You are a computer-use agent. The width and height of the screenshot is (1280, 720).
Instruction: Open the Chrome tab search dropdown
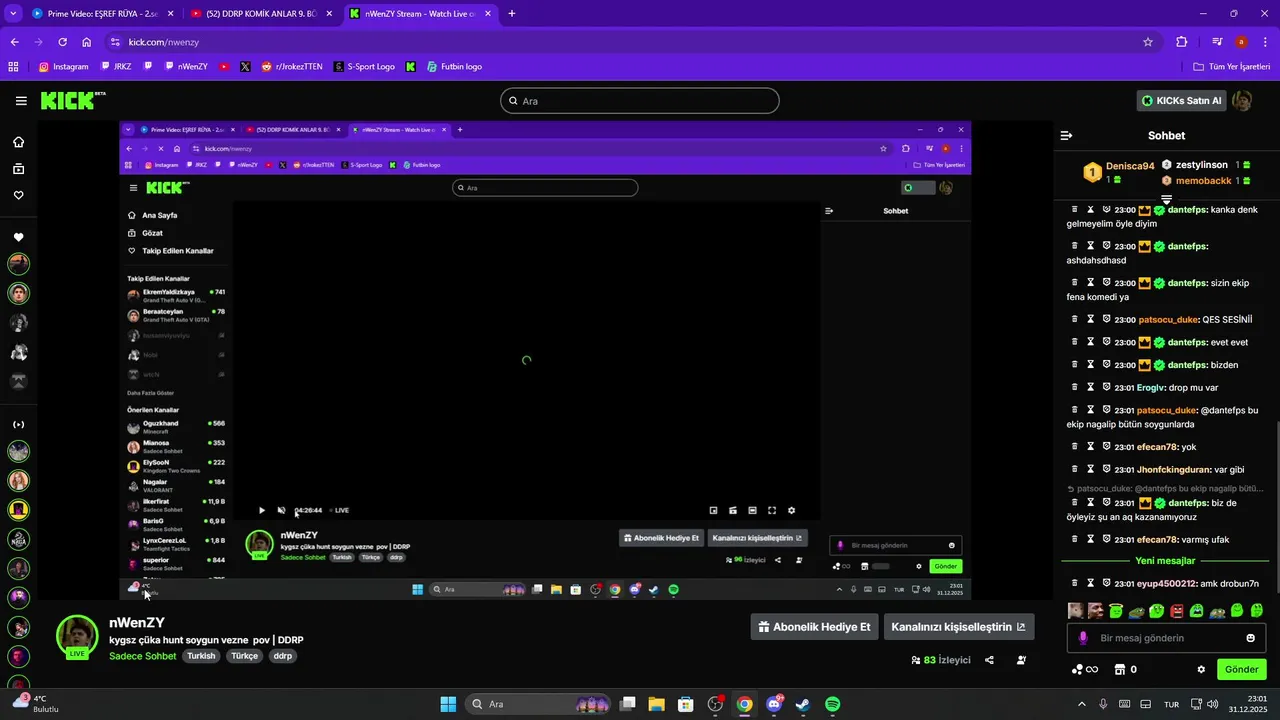click(14, 14)
